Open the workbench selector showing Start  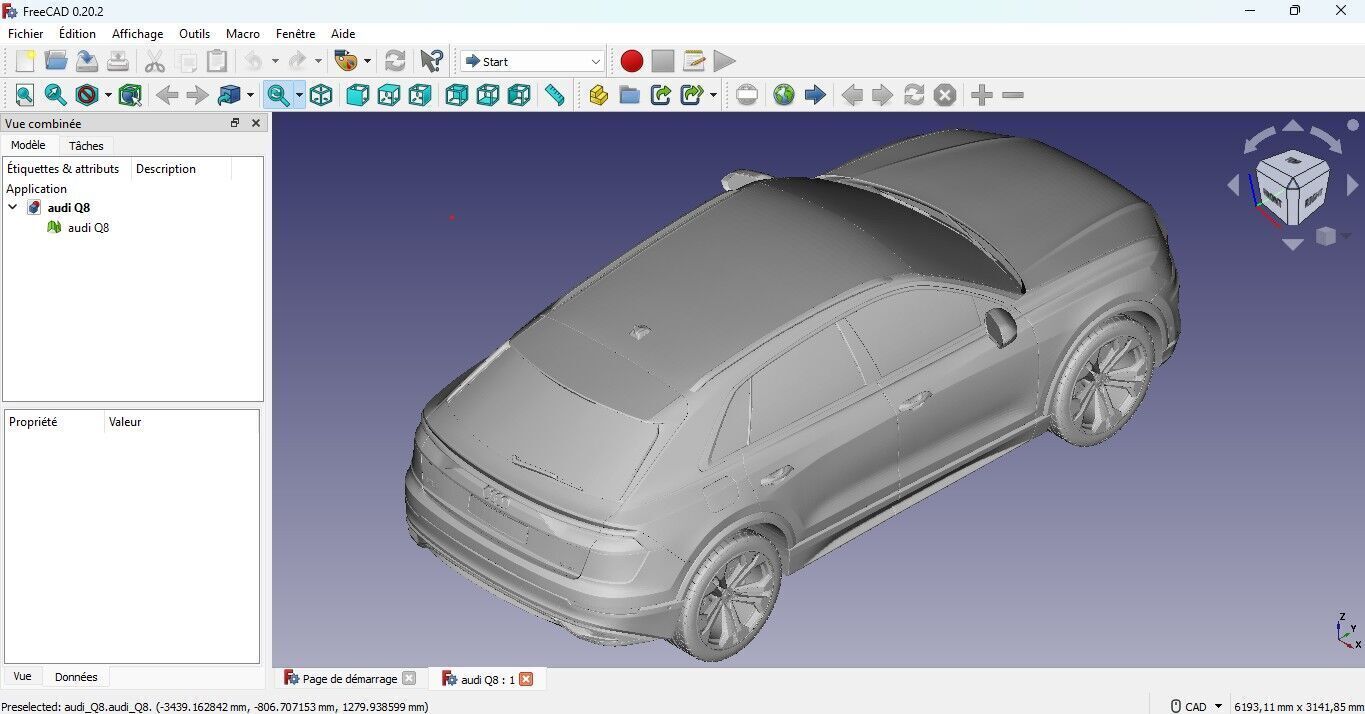[532, 61]
